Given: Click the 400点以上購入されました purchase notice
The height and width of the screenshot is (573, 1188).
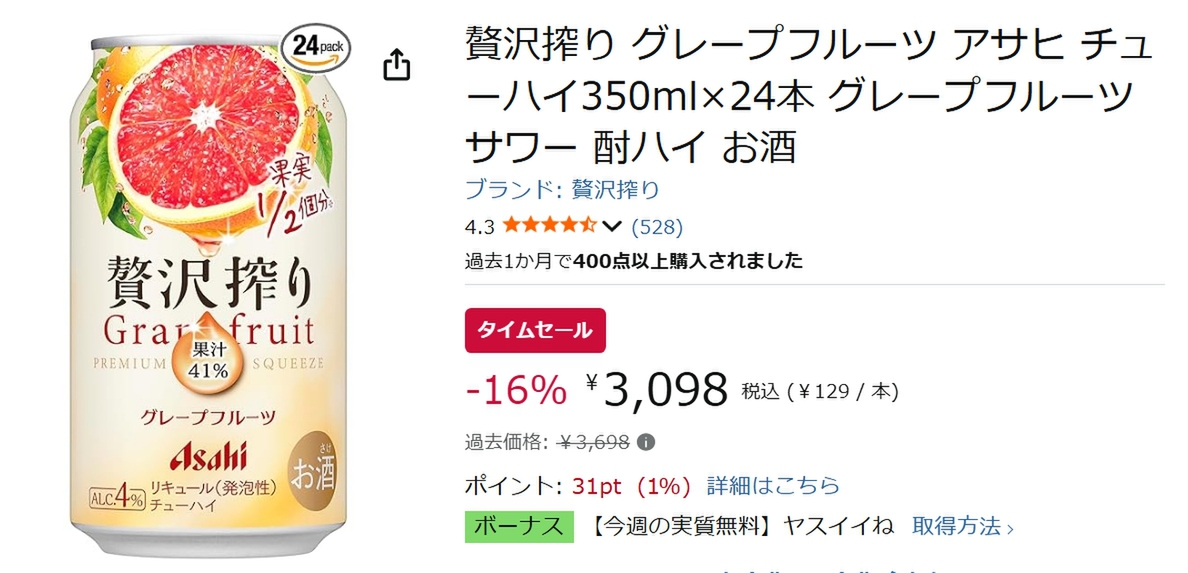Looking at the screenshot, I should (x=688, y=261).
